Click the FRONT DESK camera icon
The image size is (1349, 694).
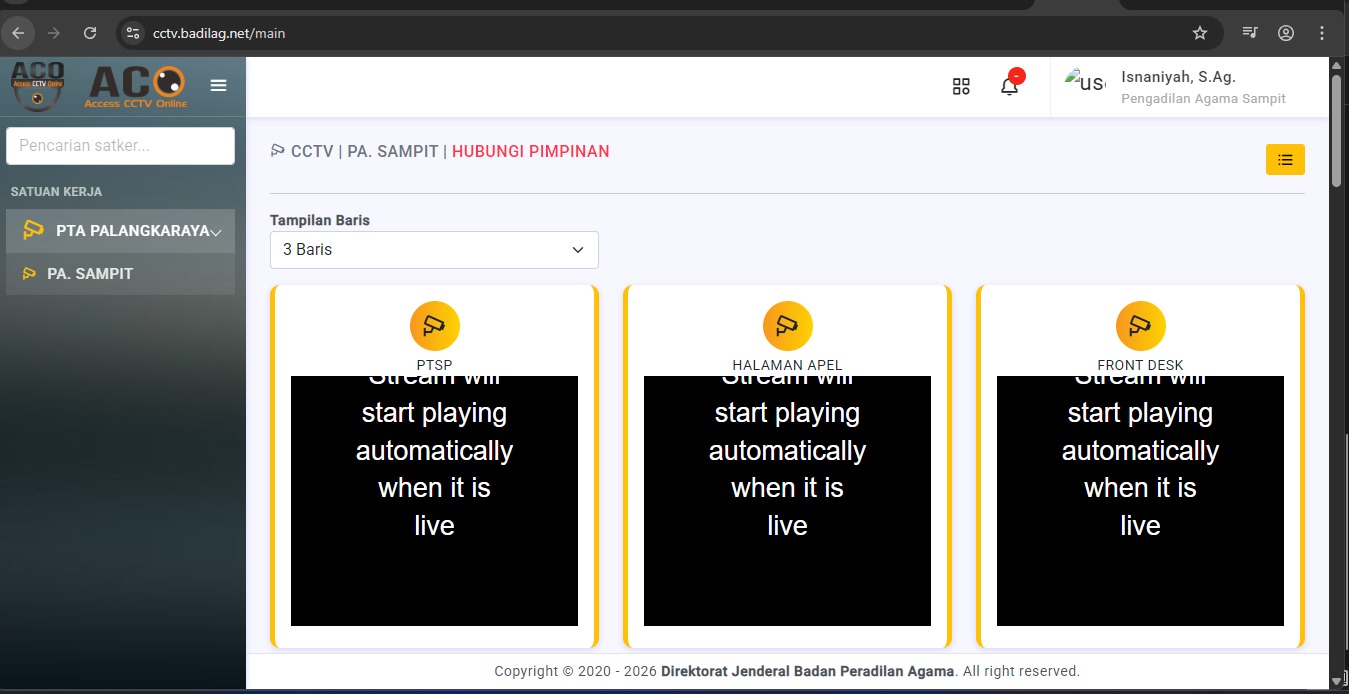[x=1141, y=326]
